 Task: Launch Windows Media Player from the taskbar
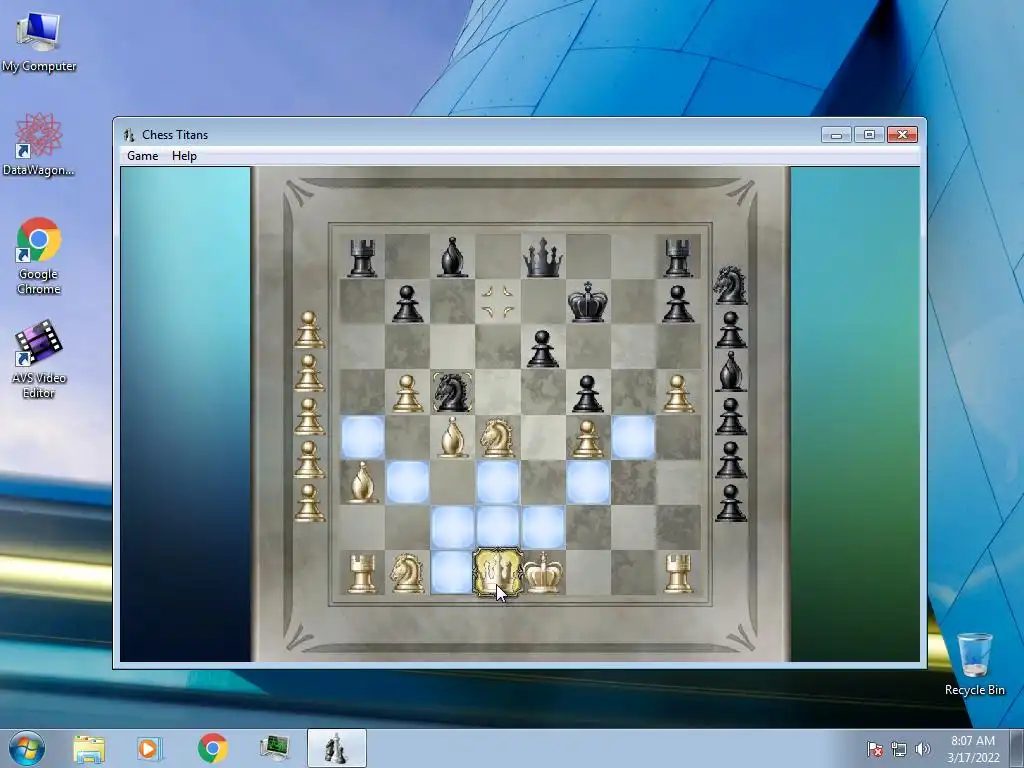click(x=148, y=748)
